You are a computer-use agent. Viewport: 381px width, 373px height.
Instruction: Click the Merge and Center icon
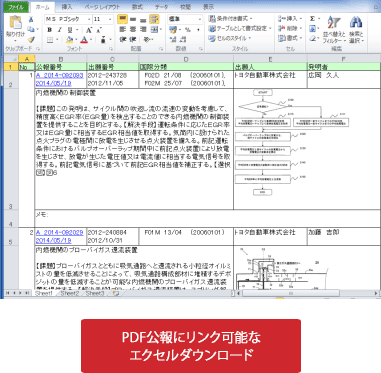click(x=154, y=30)
